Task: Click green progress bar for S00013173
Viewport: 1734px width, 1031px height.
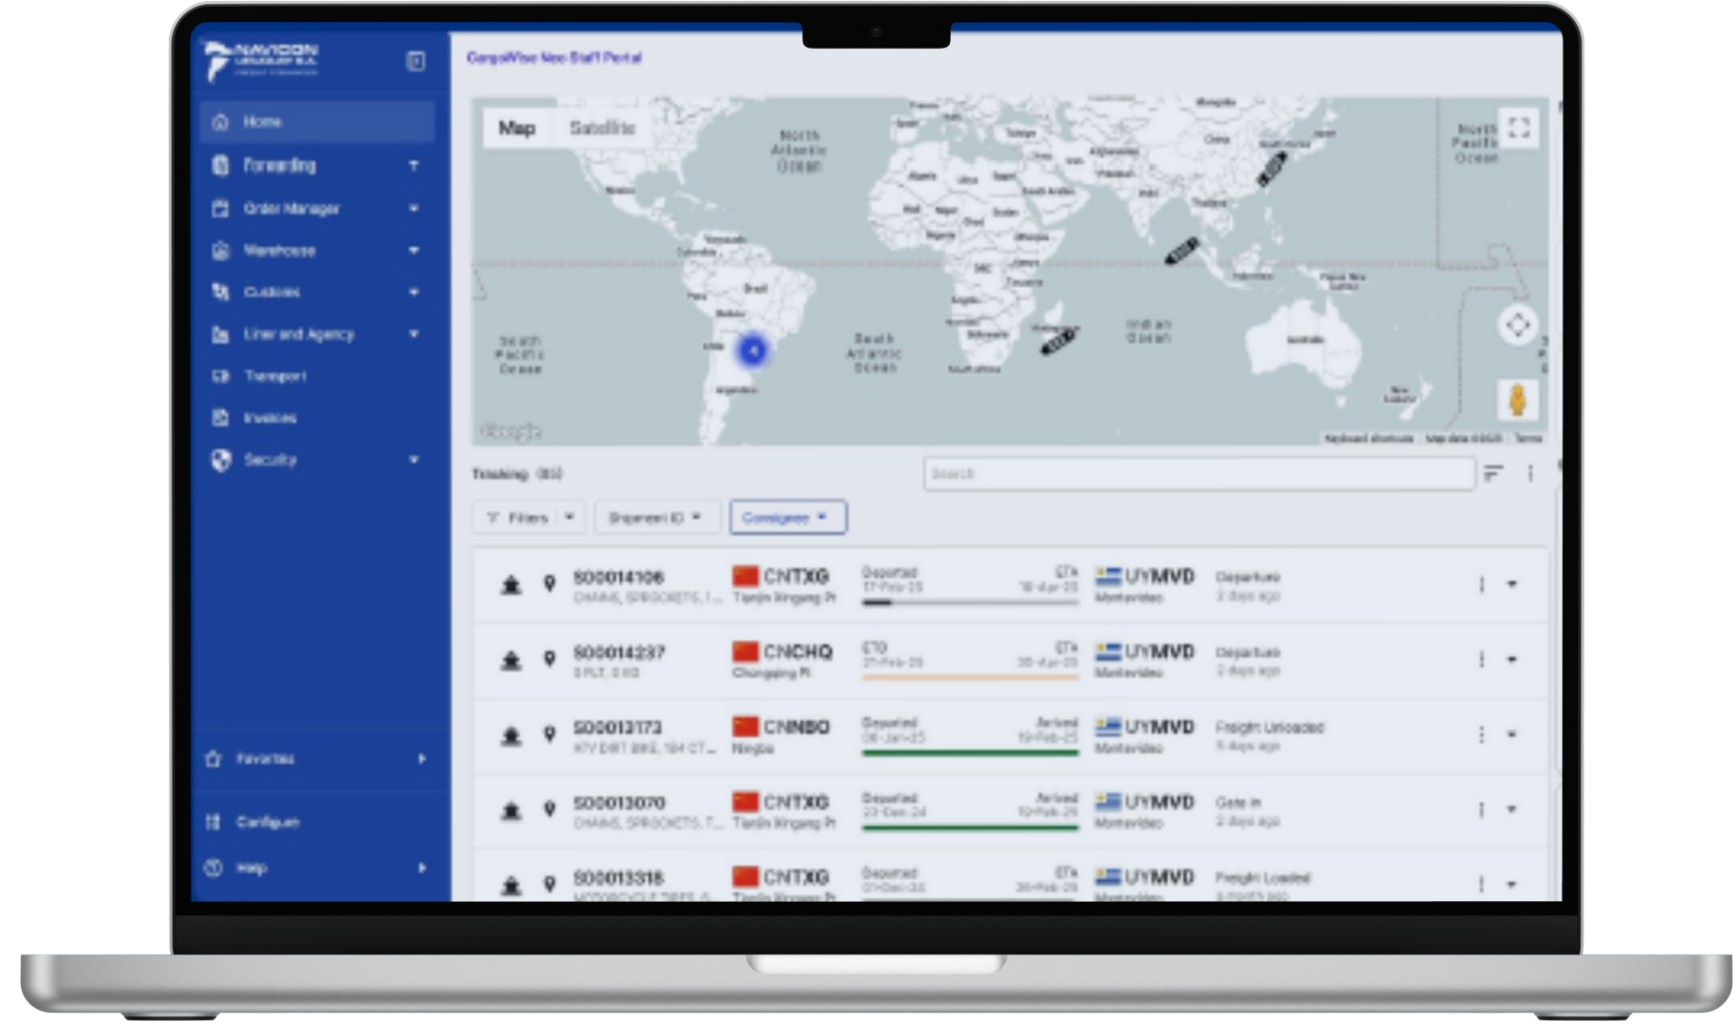Action: (970, 752)
